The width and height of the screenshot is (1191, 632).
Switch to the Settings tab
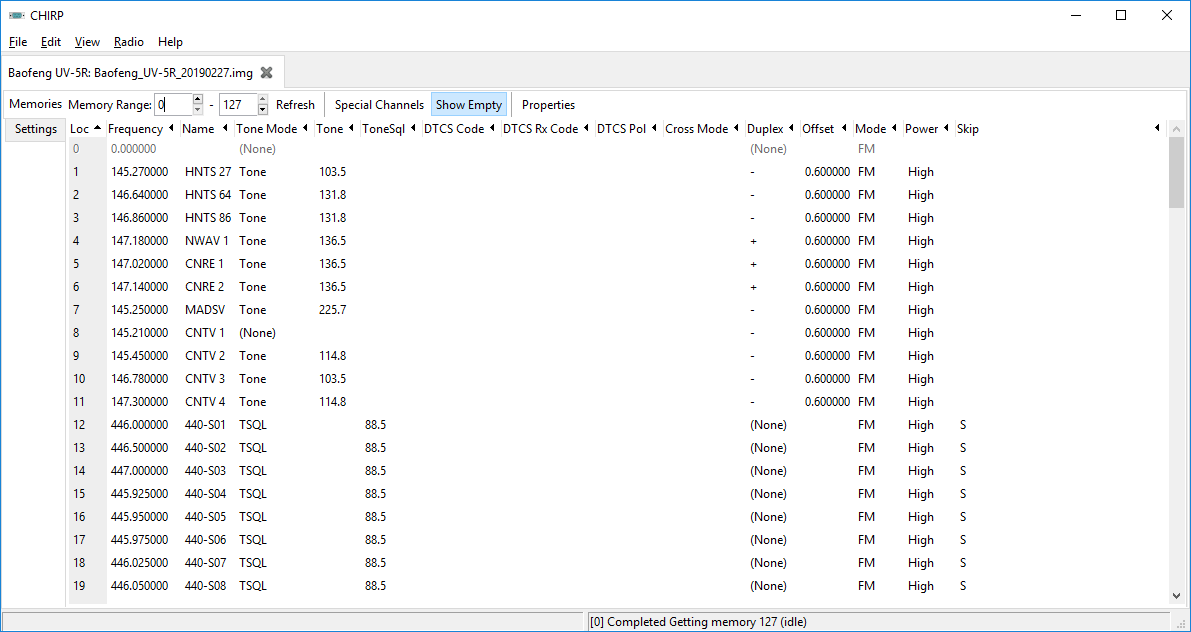tap(35, 129)
